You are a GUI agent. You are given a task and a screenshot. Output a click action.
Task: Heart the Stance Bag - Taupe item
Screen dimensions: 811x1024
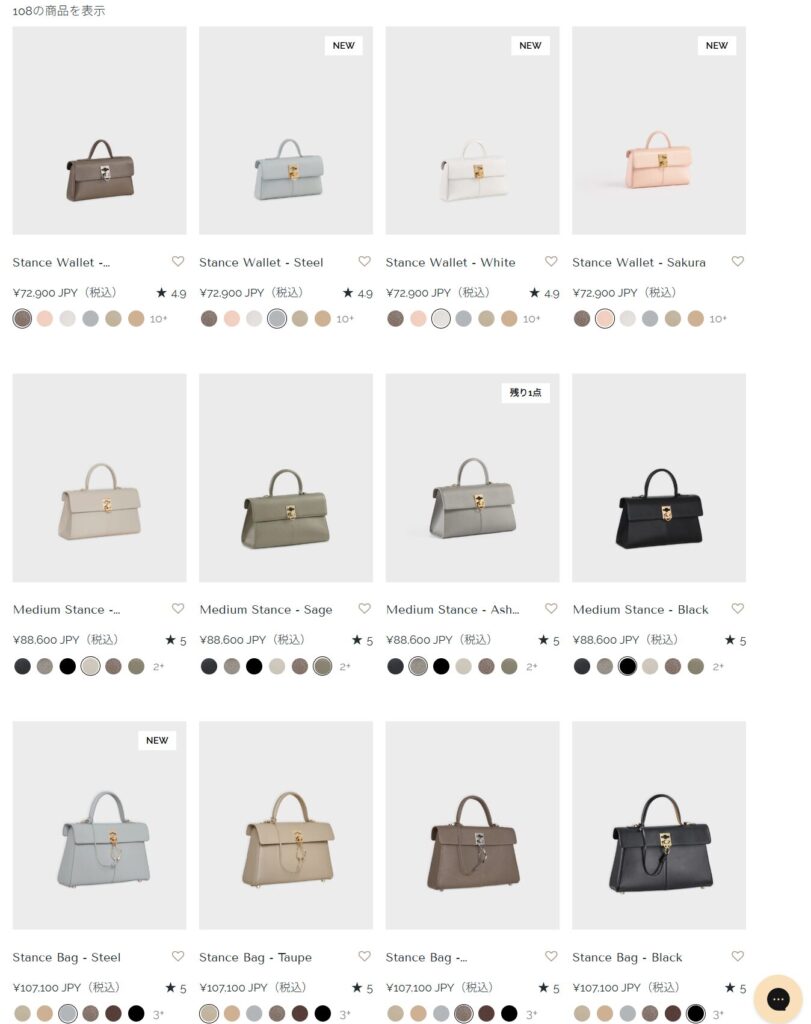click(x=364, y=956)
